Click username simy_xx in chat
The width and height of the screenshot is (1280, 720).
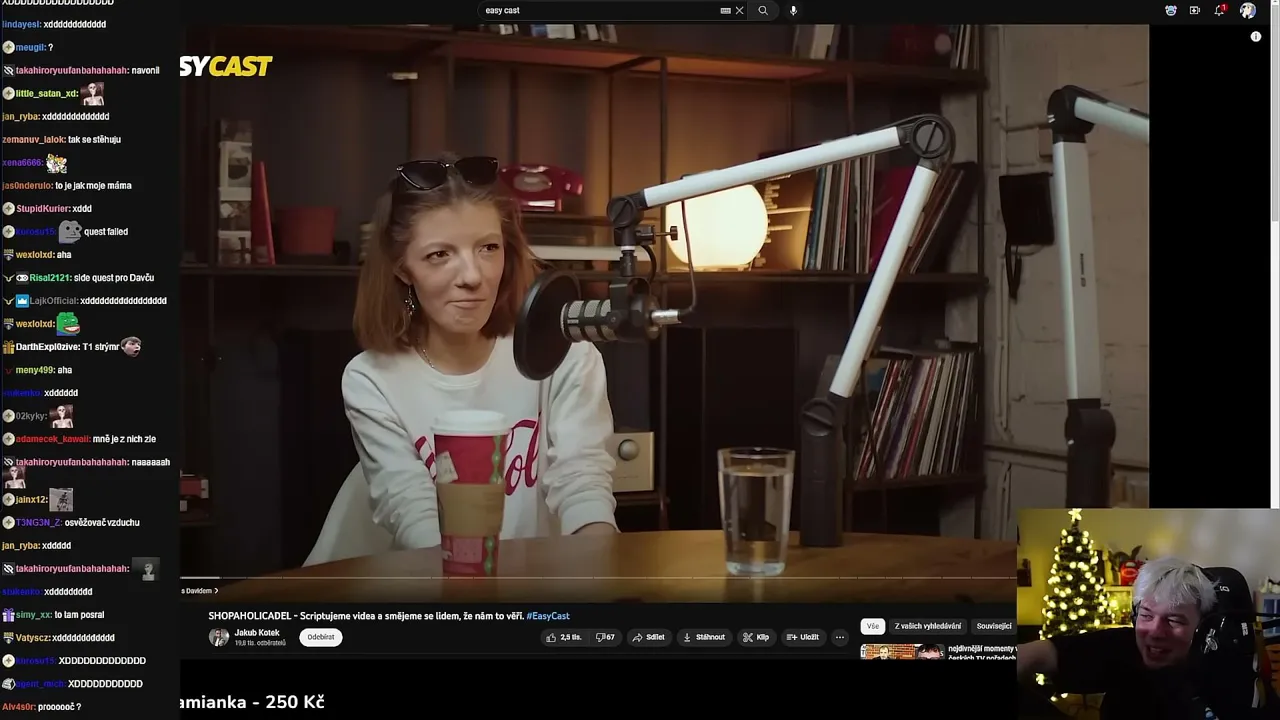(x=33, y=615)
